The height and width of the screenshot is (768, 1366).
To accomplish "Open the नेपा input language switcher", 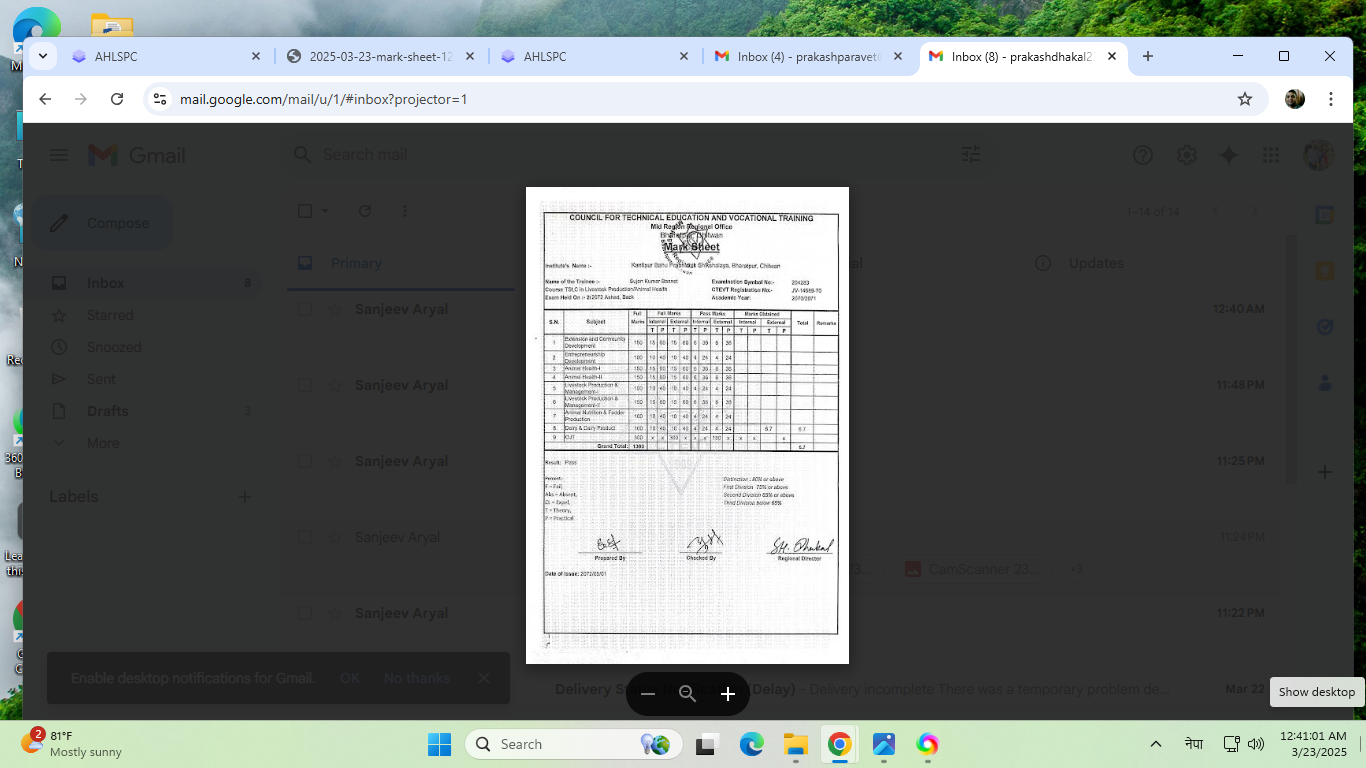I will (x=1194, y=744).
